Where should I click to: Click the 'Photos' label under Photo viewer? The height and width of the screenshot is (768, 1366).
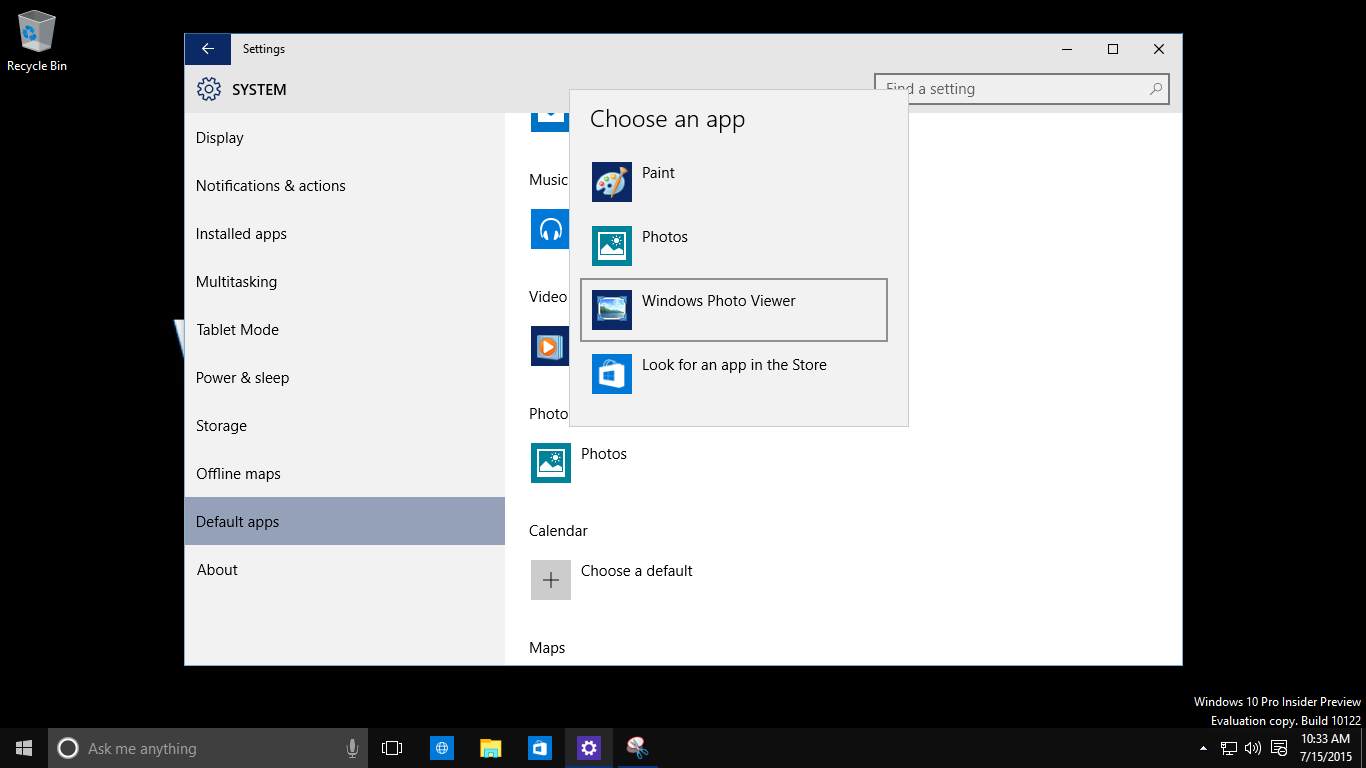[604, 454]
